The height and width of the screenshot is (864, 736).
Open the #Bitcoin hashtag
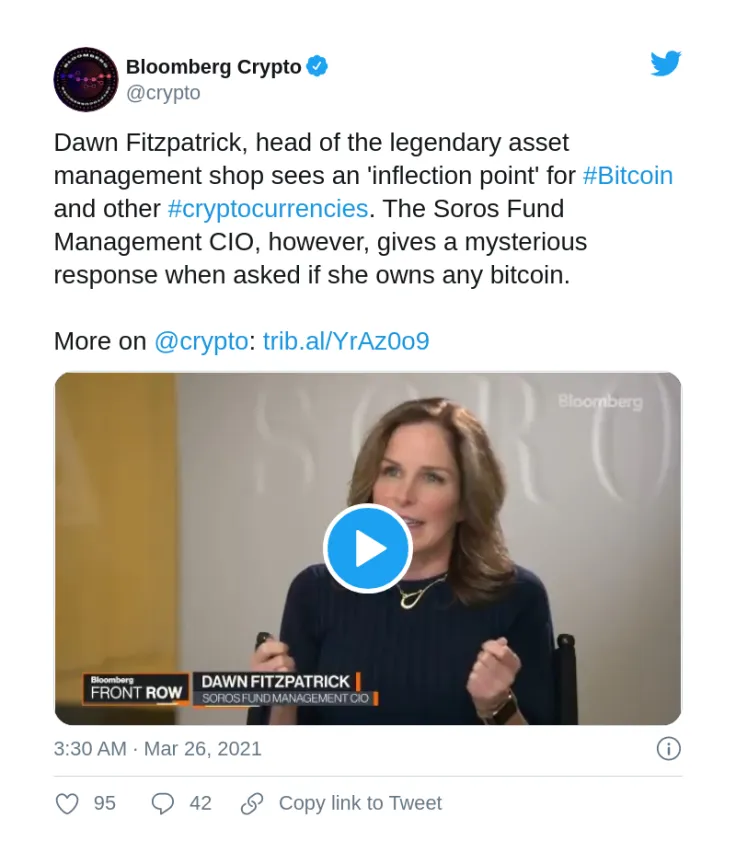click(627, 176)
